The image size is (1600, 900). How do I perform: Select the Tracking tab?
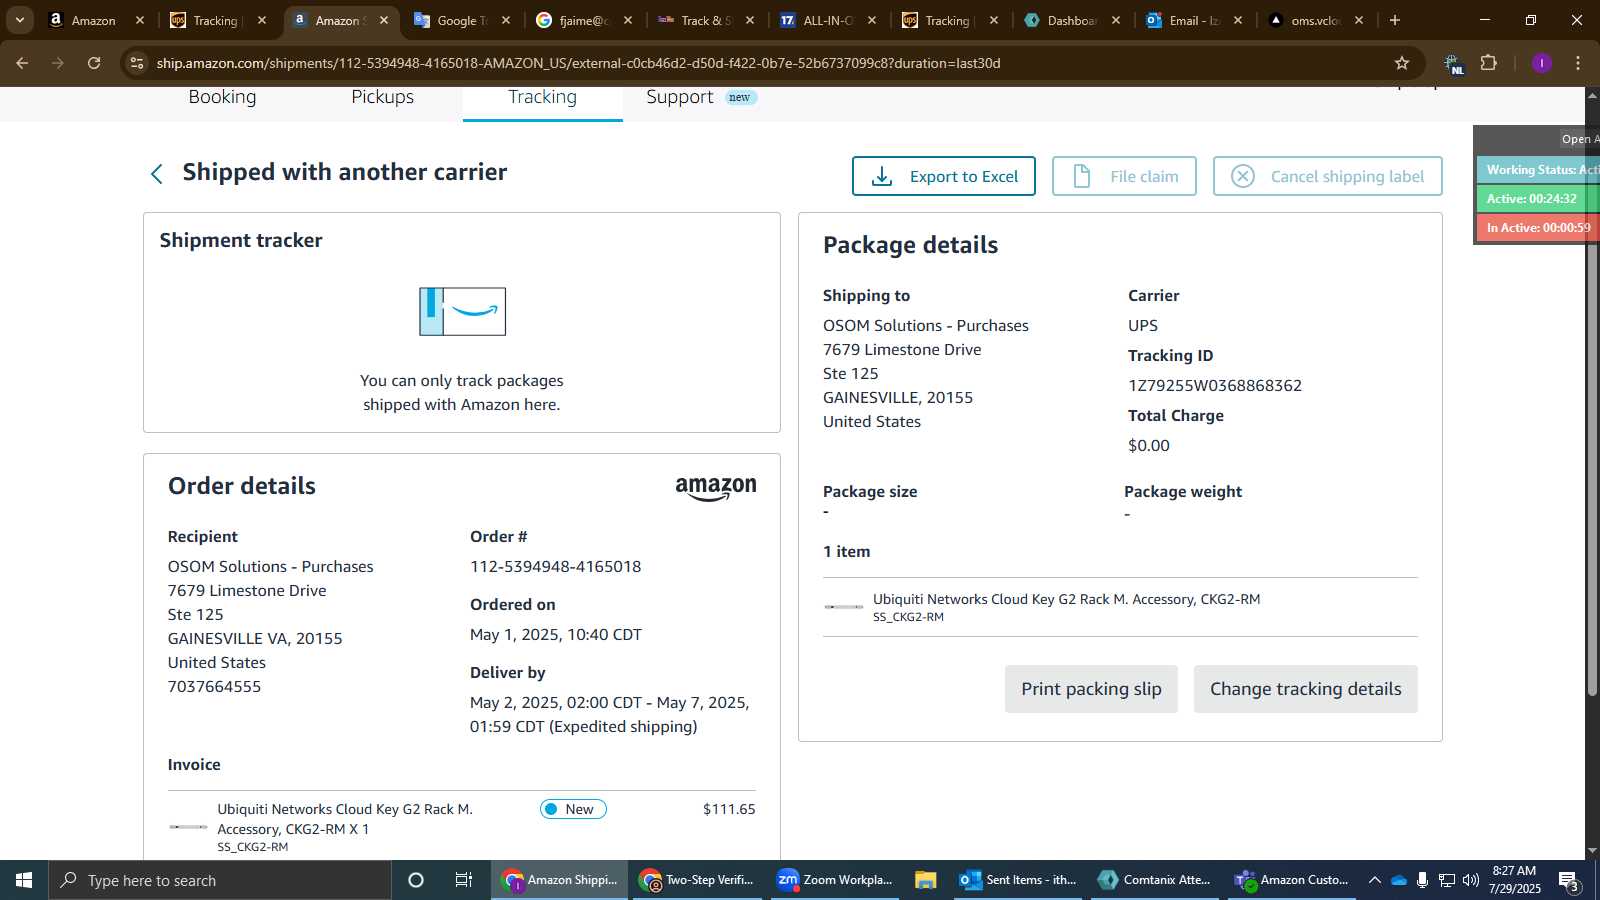[x=542, y=97]
